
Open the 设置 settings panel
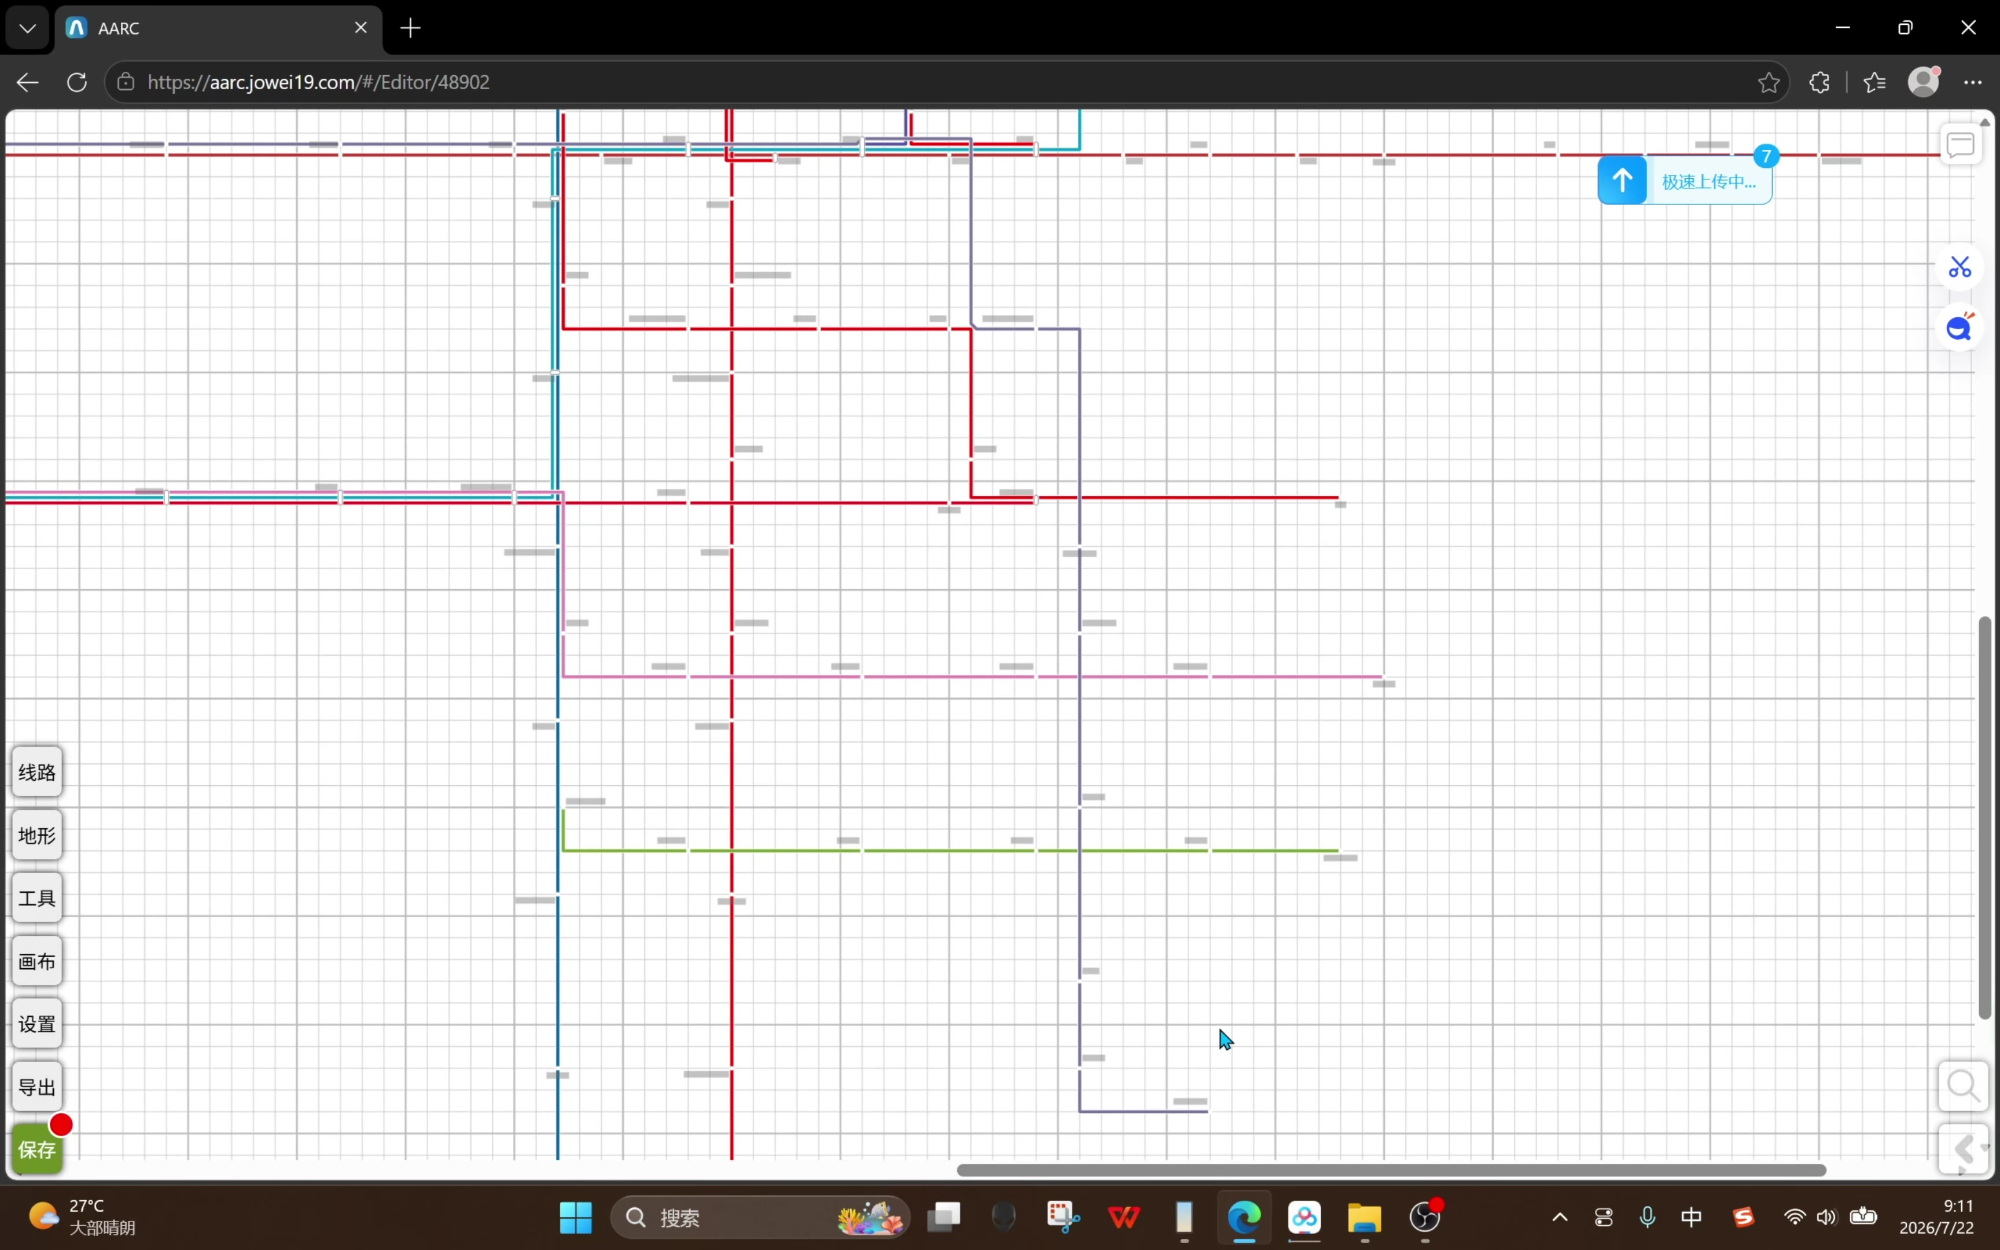pos(37,1024)
